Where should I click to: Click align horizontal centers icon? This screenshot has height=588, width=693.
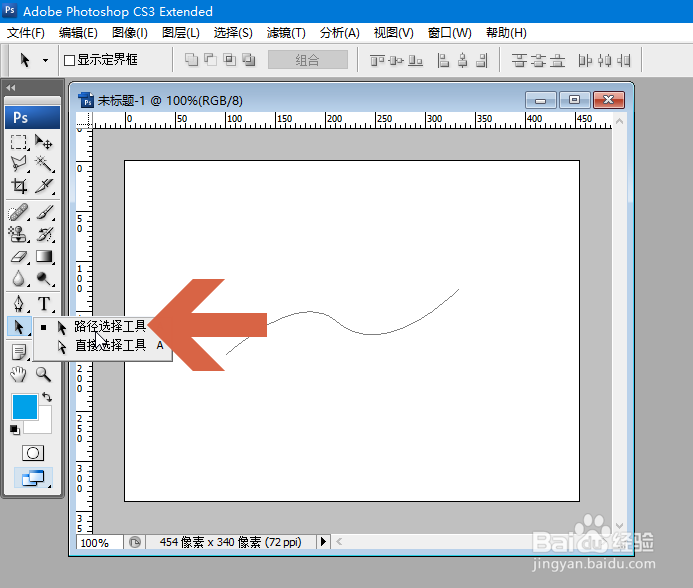coord(463,60)
